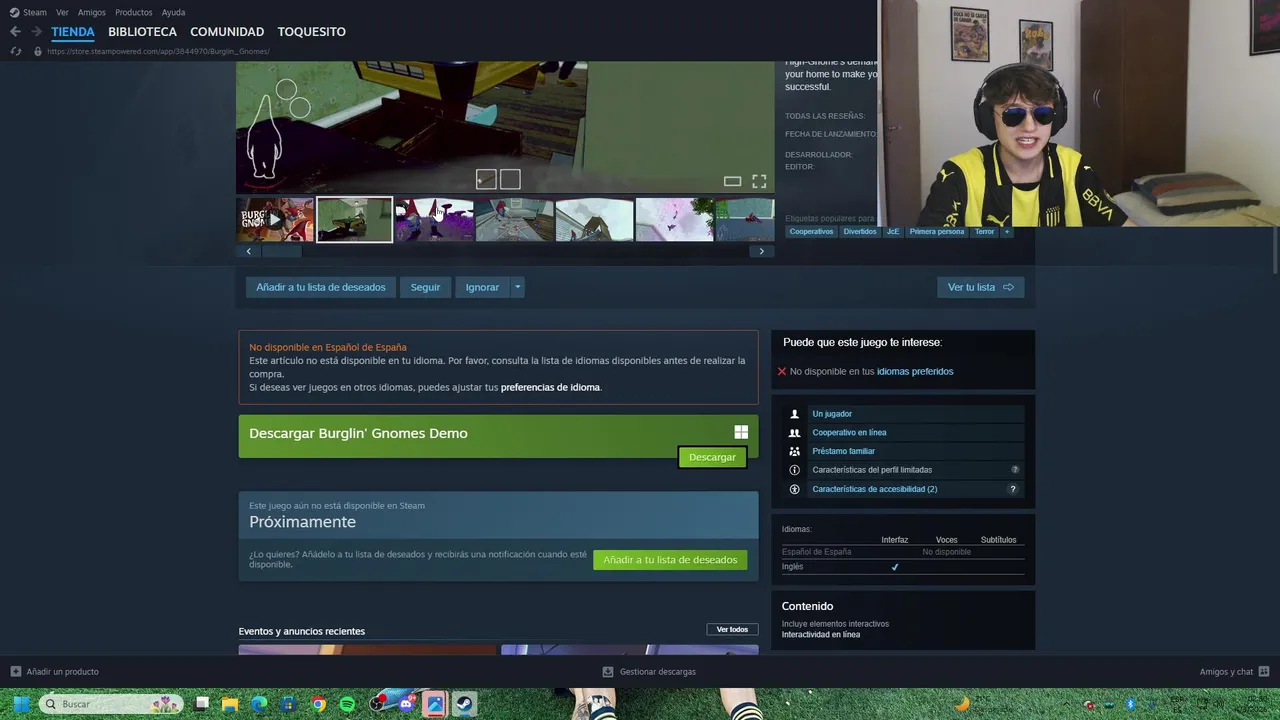Click the green Descargar button
Viewport: 1280px width, 720px height.
(x=712, y=457)
